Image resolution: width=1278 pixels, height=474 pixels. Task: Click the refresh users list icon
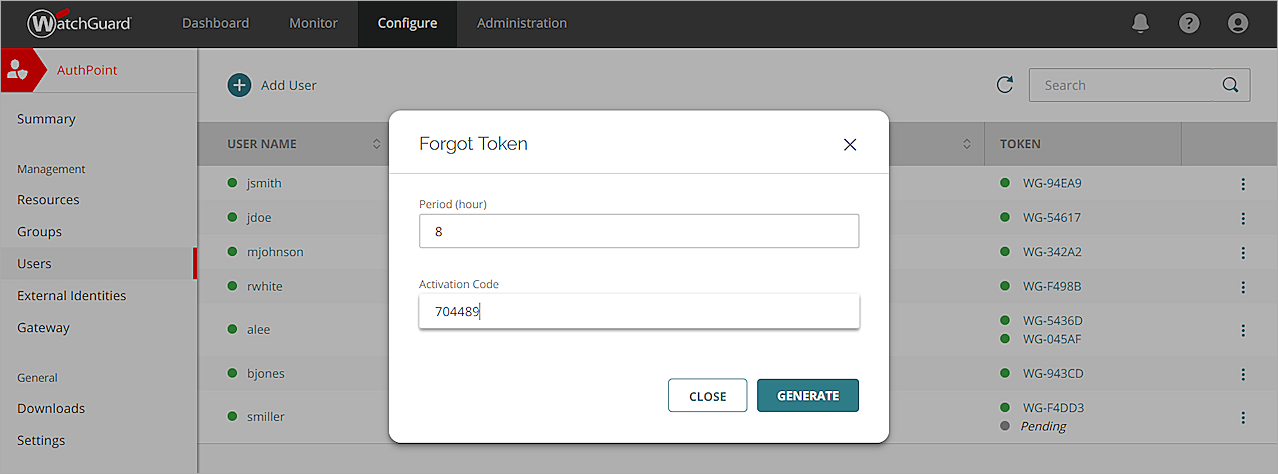point(1005,85)
